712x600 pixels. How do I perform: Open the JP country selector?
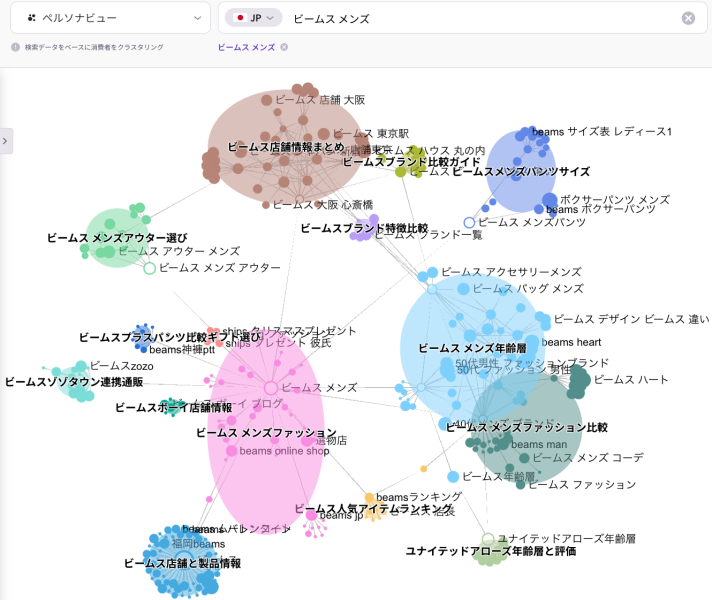(254, 18)
